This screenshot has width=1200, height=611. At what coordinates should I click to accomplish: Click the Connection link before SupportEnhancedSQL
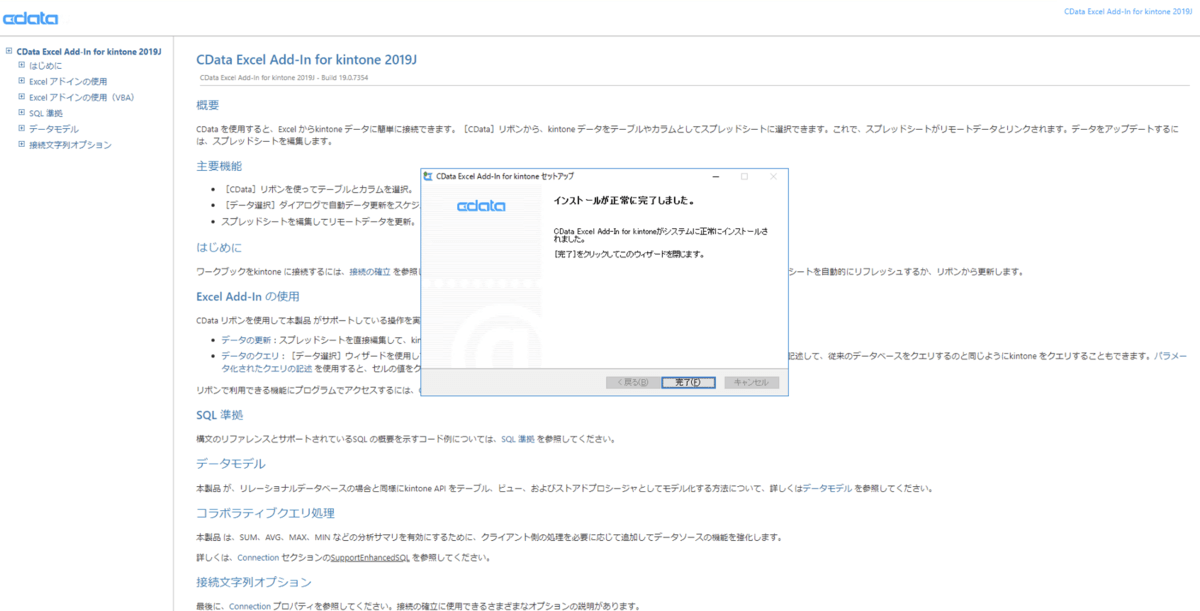(258, 557)
